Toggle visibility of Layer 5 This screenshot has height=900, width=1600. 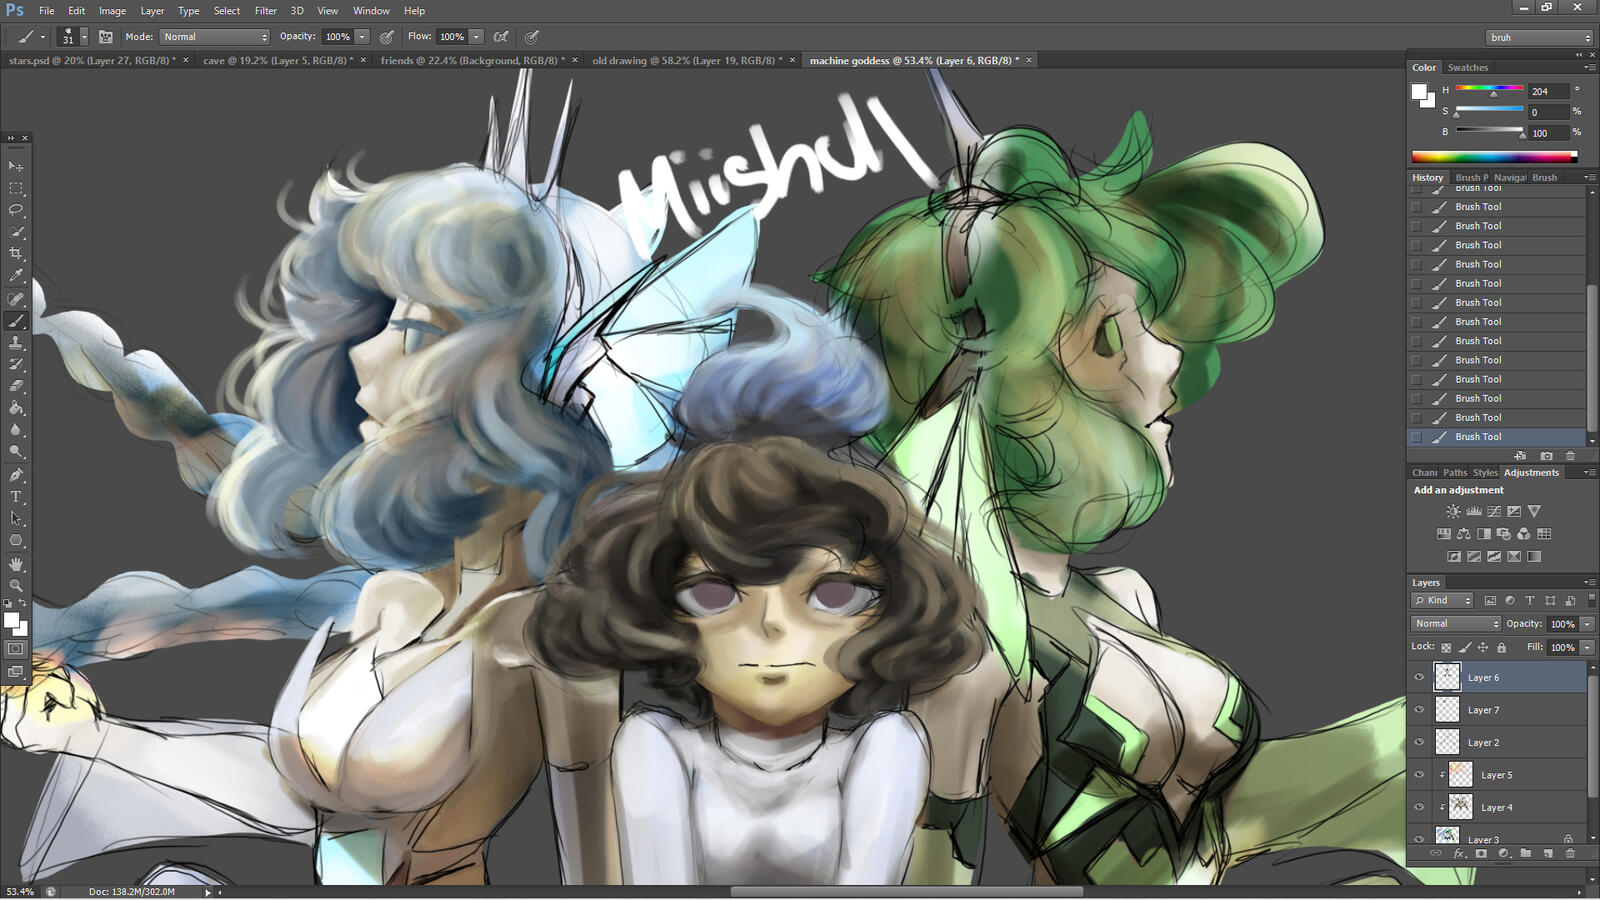click(1419, 775)
